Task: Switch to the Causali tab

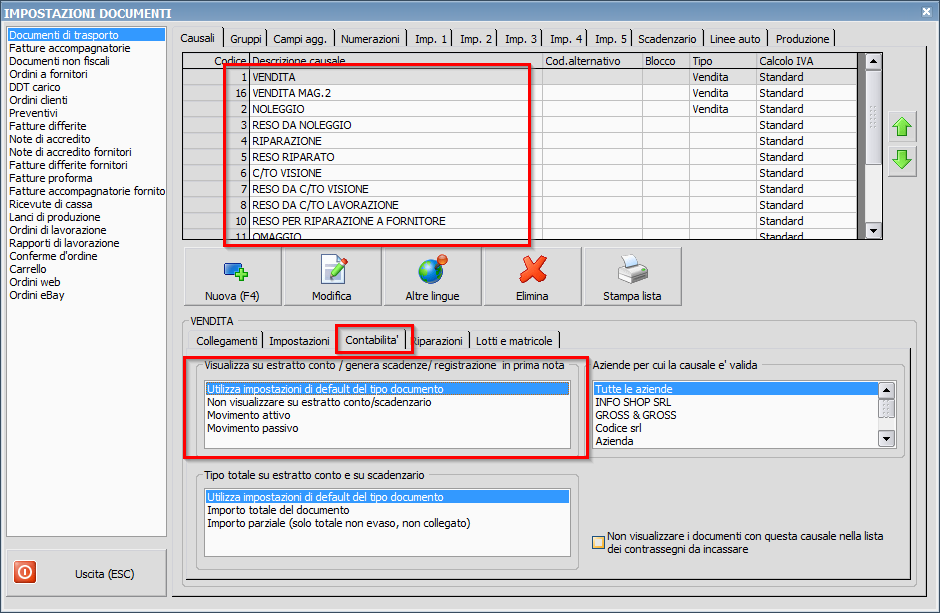Action: [197, 38]
